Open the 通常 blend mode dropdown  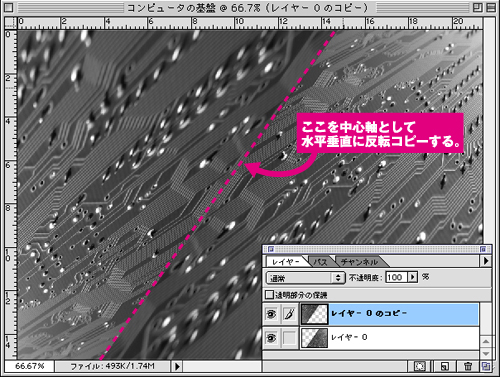(305, 277)
